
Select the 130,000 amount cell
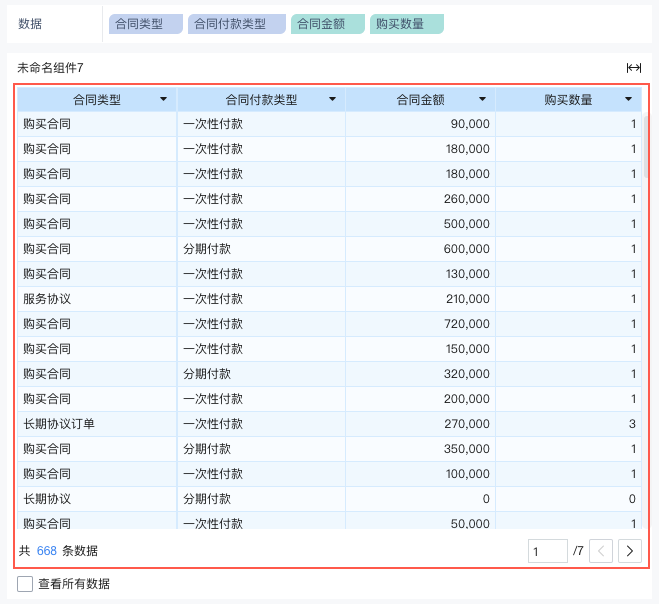(420, 274)
